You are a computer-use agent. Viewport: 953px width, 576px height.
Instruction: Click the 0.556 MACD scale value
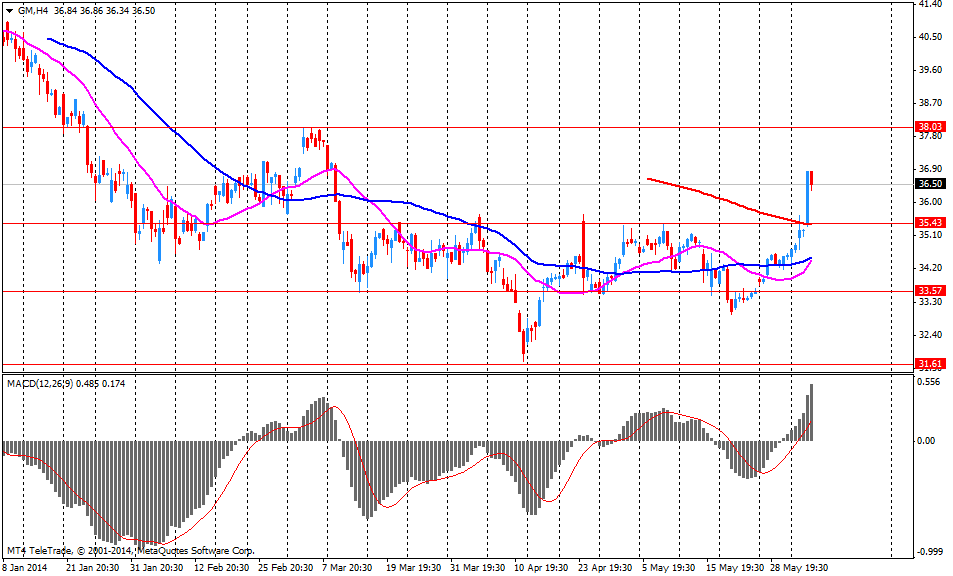(929, 382)
